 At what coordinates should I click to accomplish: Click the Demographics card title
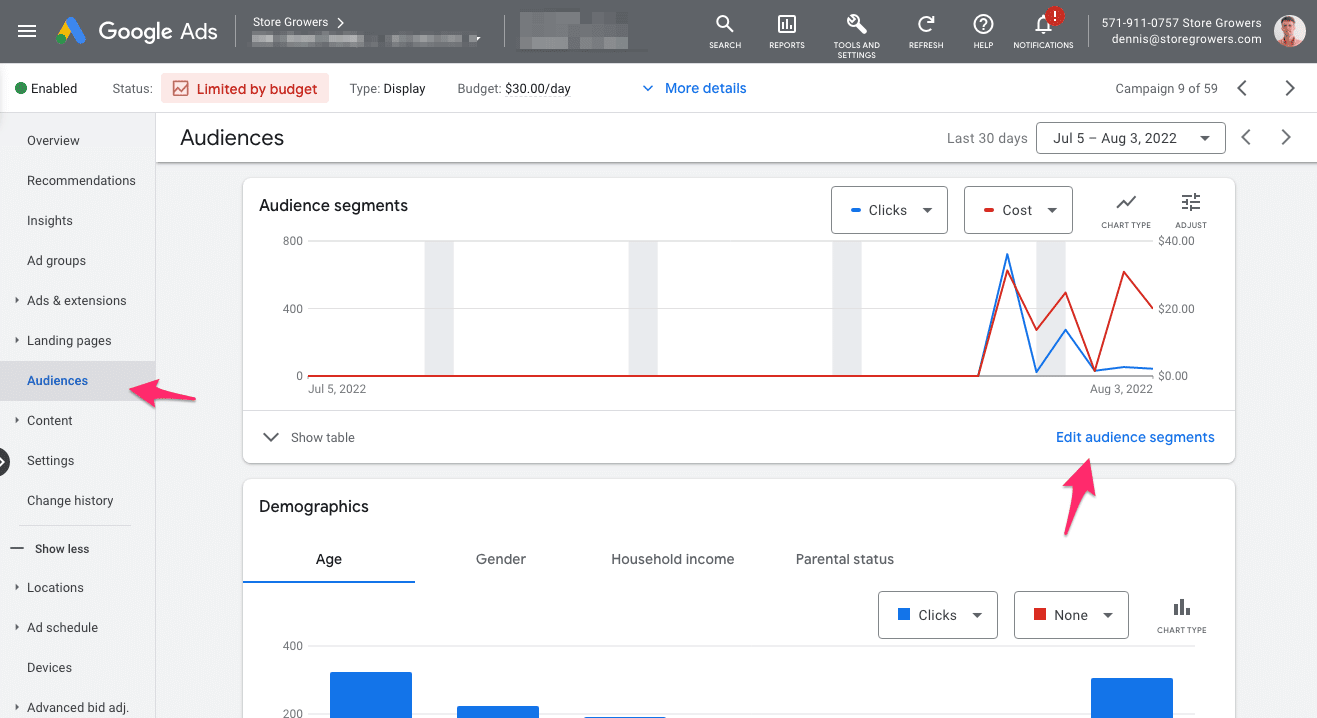(314, 506)
